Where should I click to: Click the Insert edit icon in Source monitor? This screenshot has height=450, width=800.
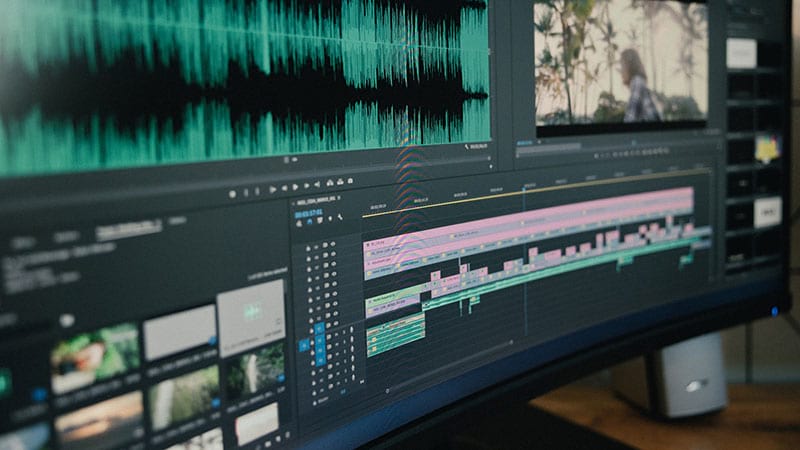point(330,183)
